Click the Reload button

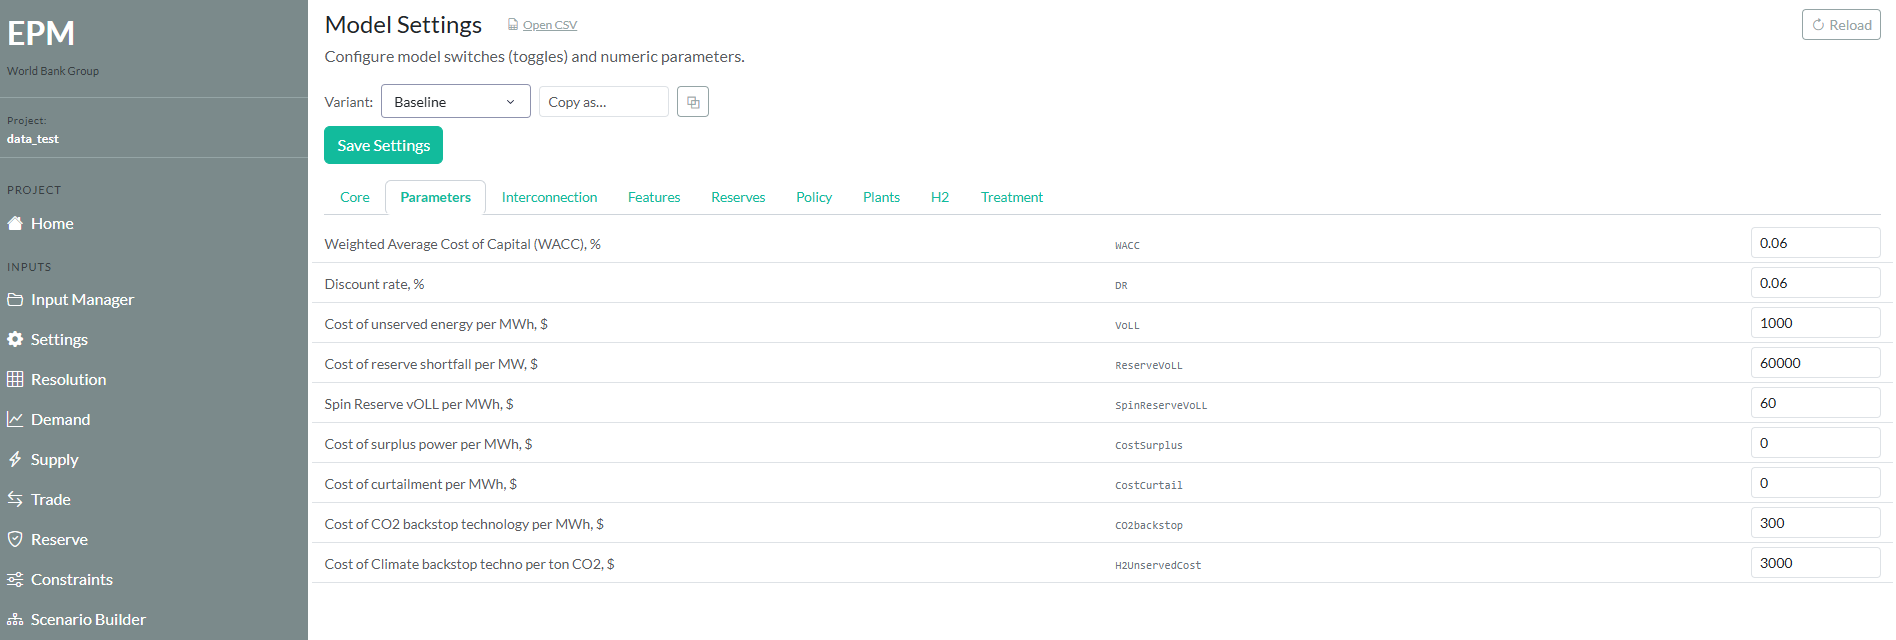tap(1841, 25)
